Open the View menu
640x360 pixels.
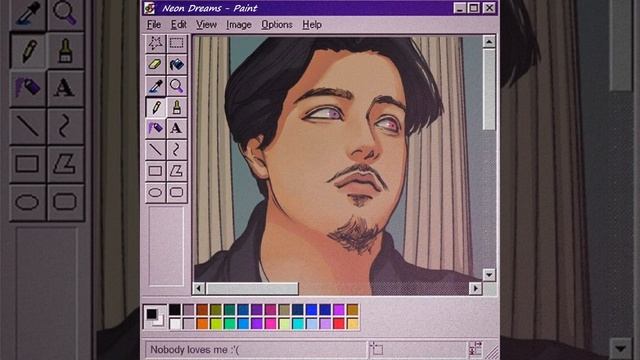click(206, 24)
